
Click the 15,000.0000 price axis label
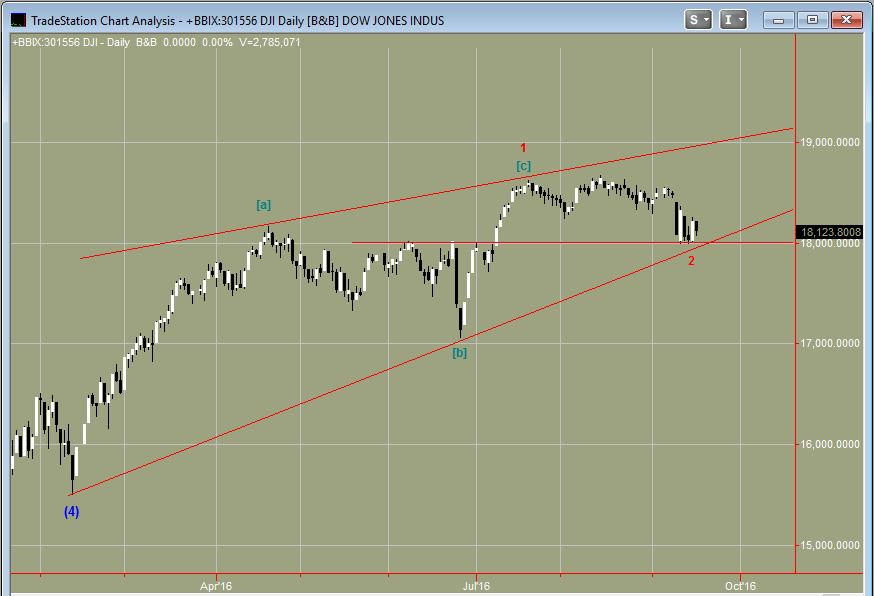click(831, 545)
